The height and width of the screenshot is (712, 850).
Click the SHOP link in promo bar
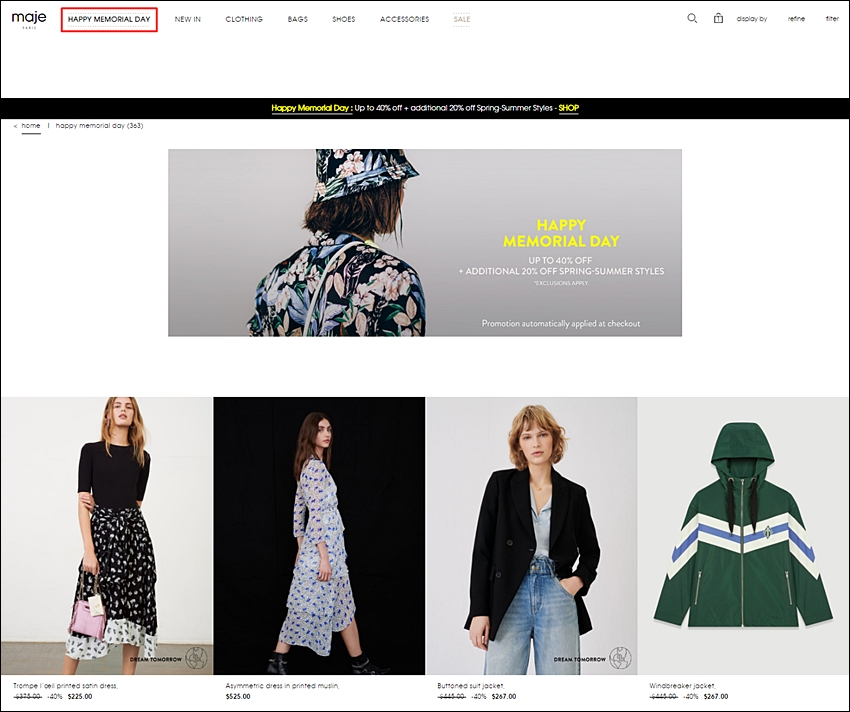[x=569, y=108]
